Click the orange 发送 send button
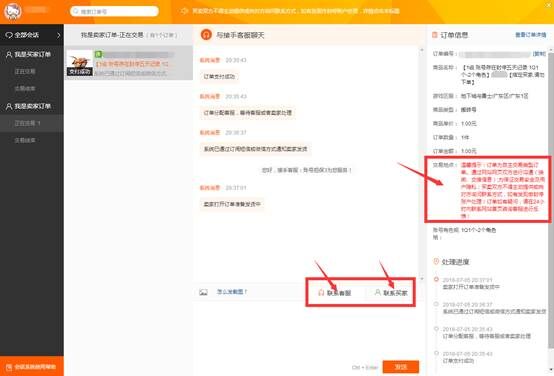Screen dimensions: 554x376 click(401, 367)
